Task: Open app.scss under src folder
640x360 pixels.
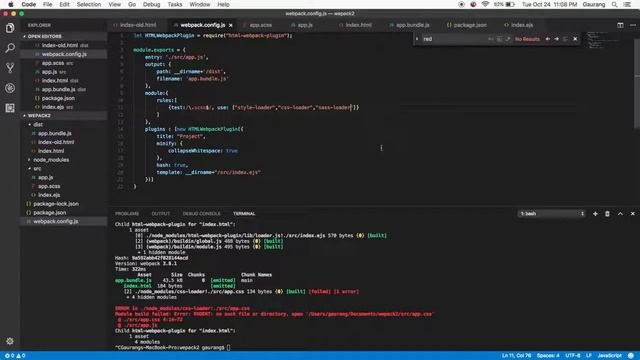Action: click(x=49, y=186)
